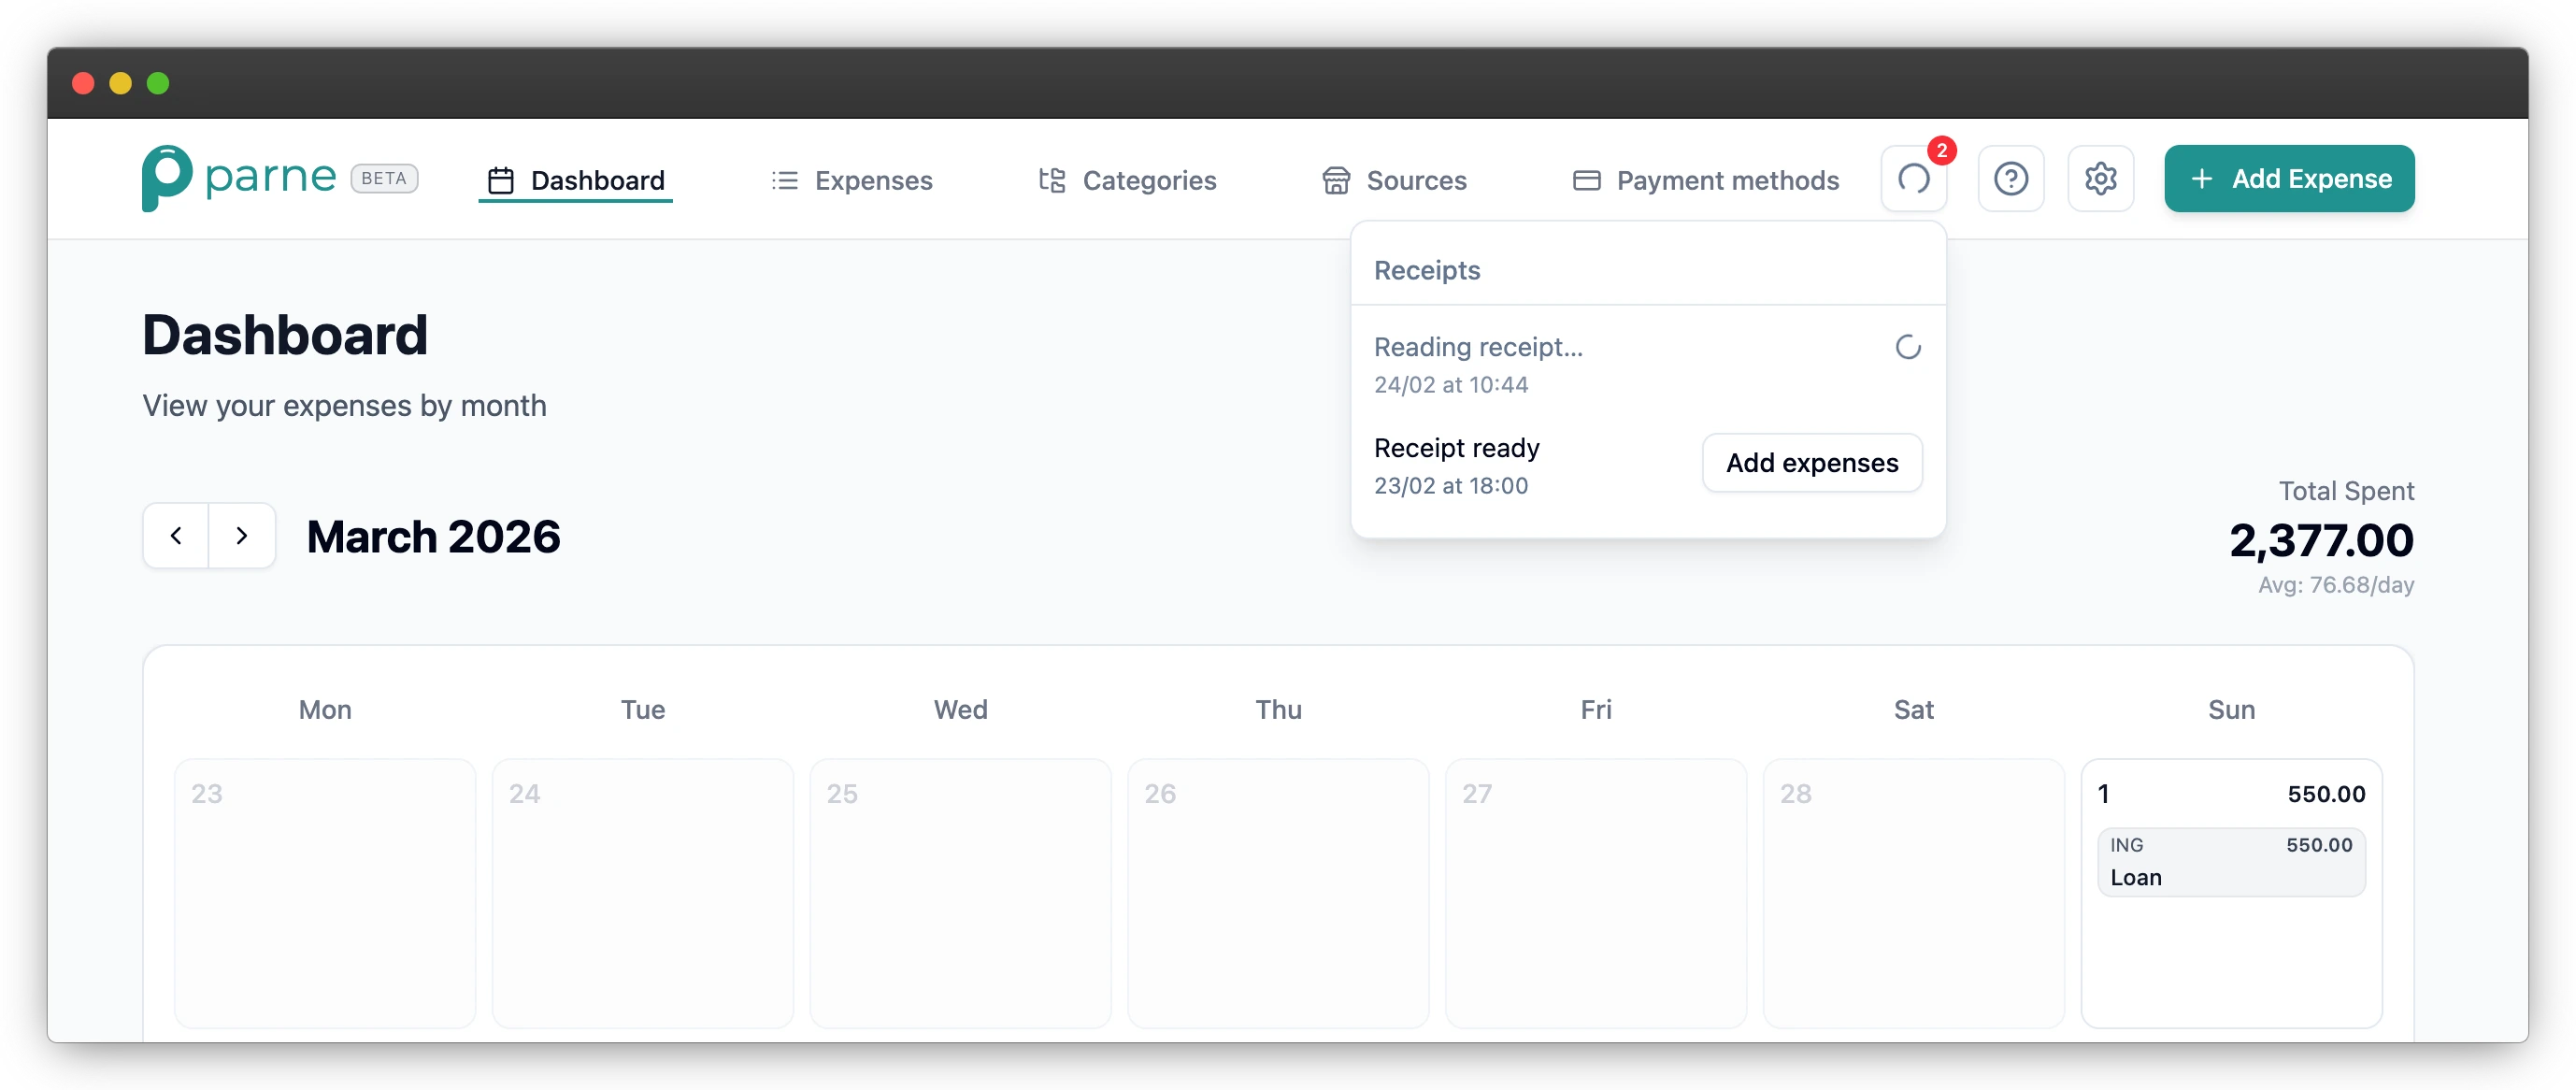Select the ING Loan expense on March 1
The image size is (2576, 1090).
[2232, 861]
